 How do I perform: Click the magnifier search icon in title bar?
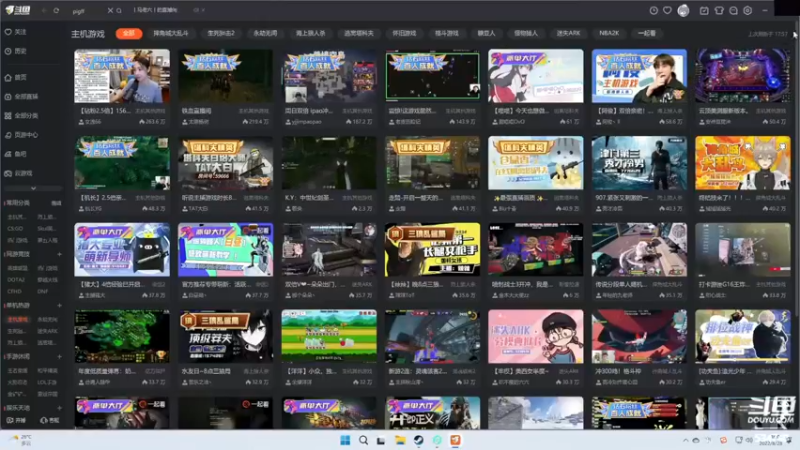[x=119, y=10]
